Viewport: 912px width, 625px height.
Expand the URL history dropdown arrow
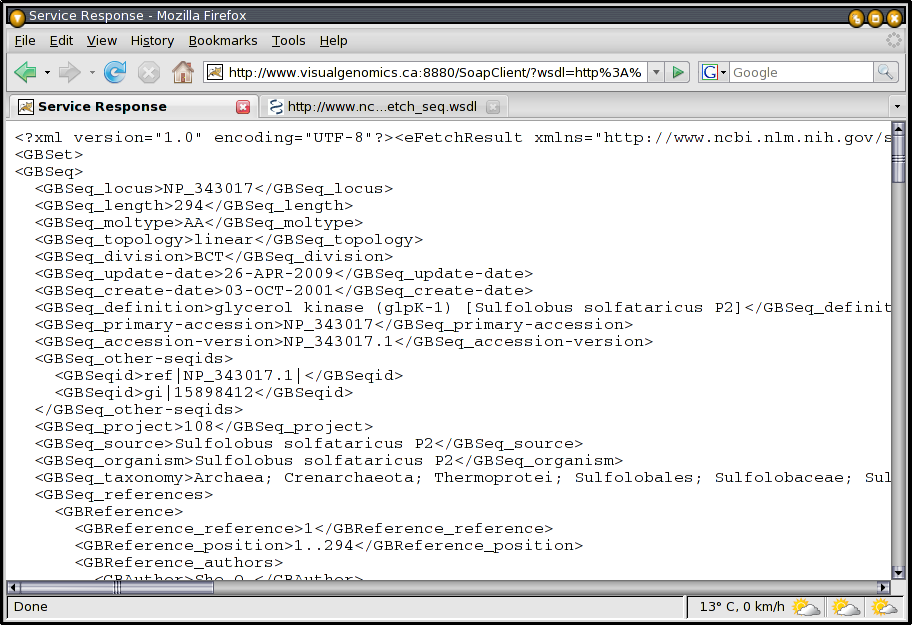pos(656,72)
